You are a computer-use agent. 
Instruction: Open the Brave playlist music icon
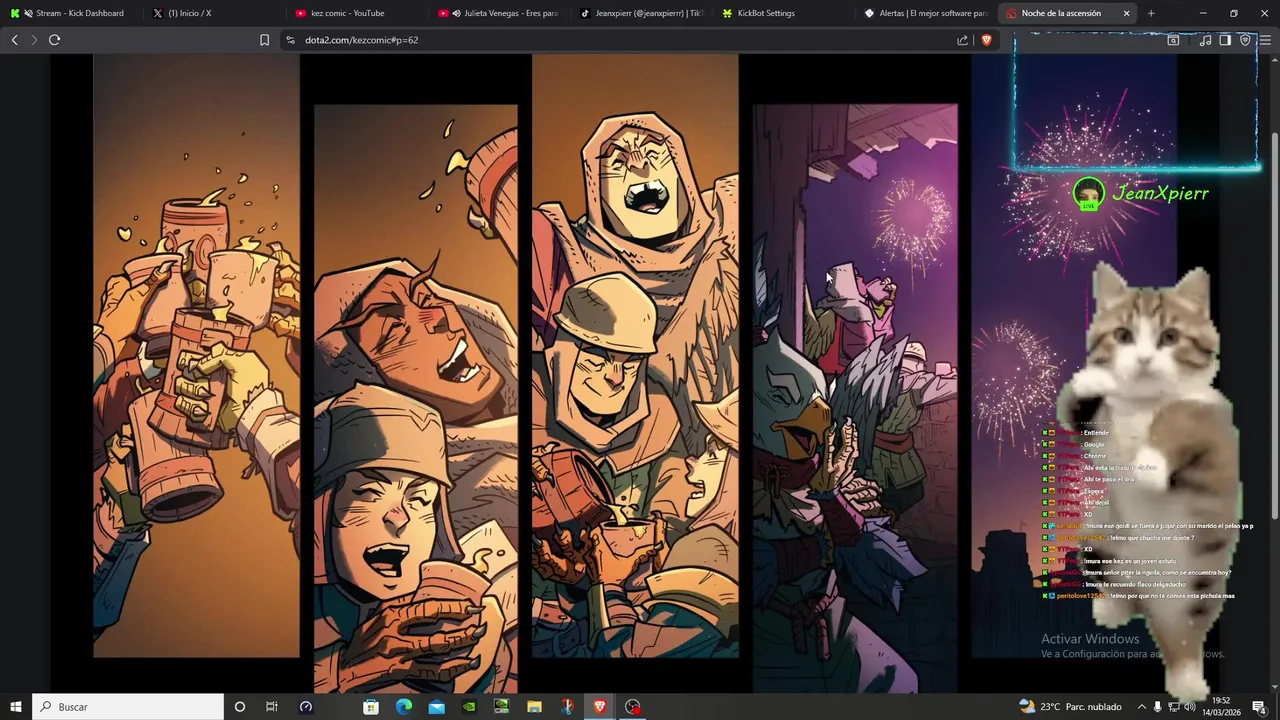pyautogui.click(x=1205, y=40)
